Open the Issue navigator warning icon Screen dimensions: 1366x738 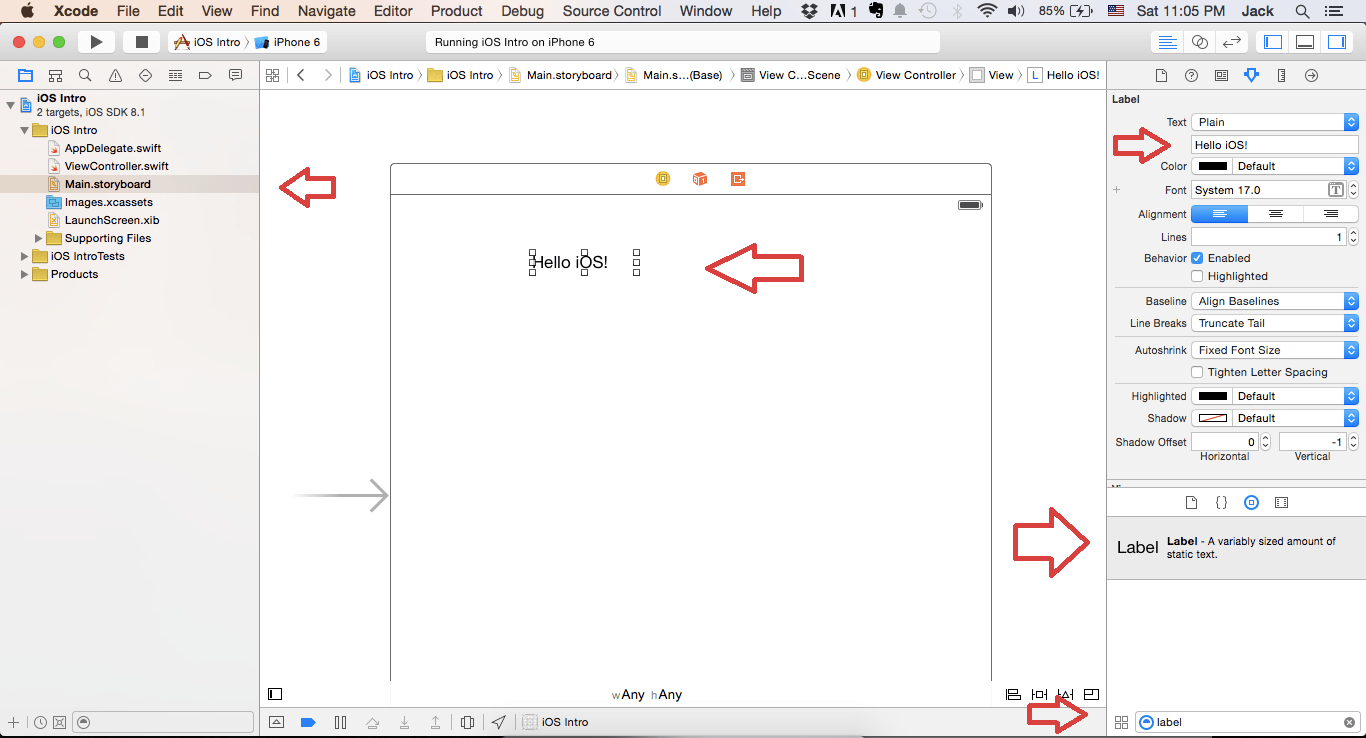point(116,75)
